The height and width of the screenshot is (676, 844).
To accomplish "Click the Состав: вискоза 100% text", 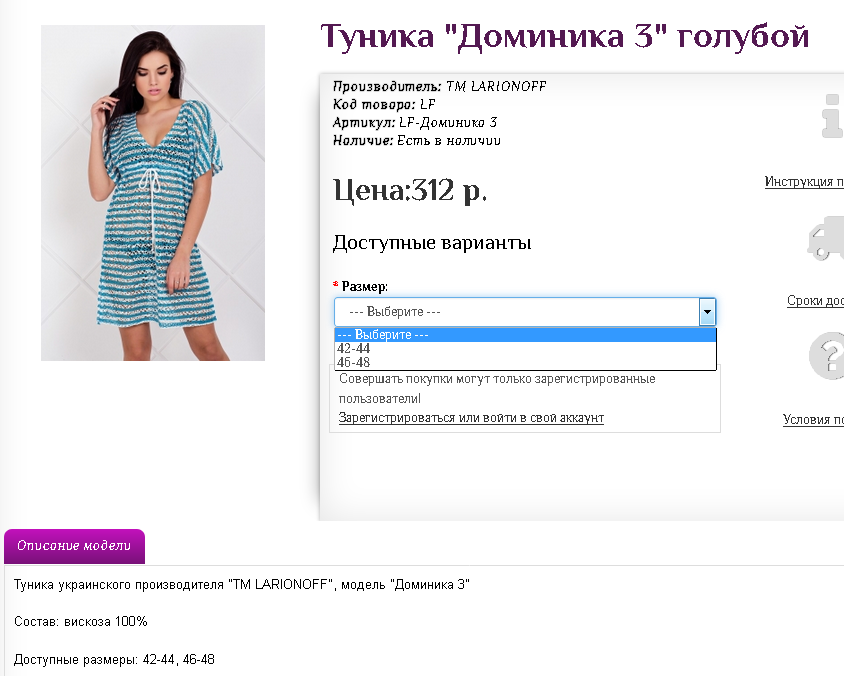I will click(x=81, y=622).
